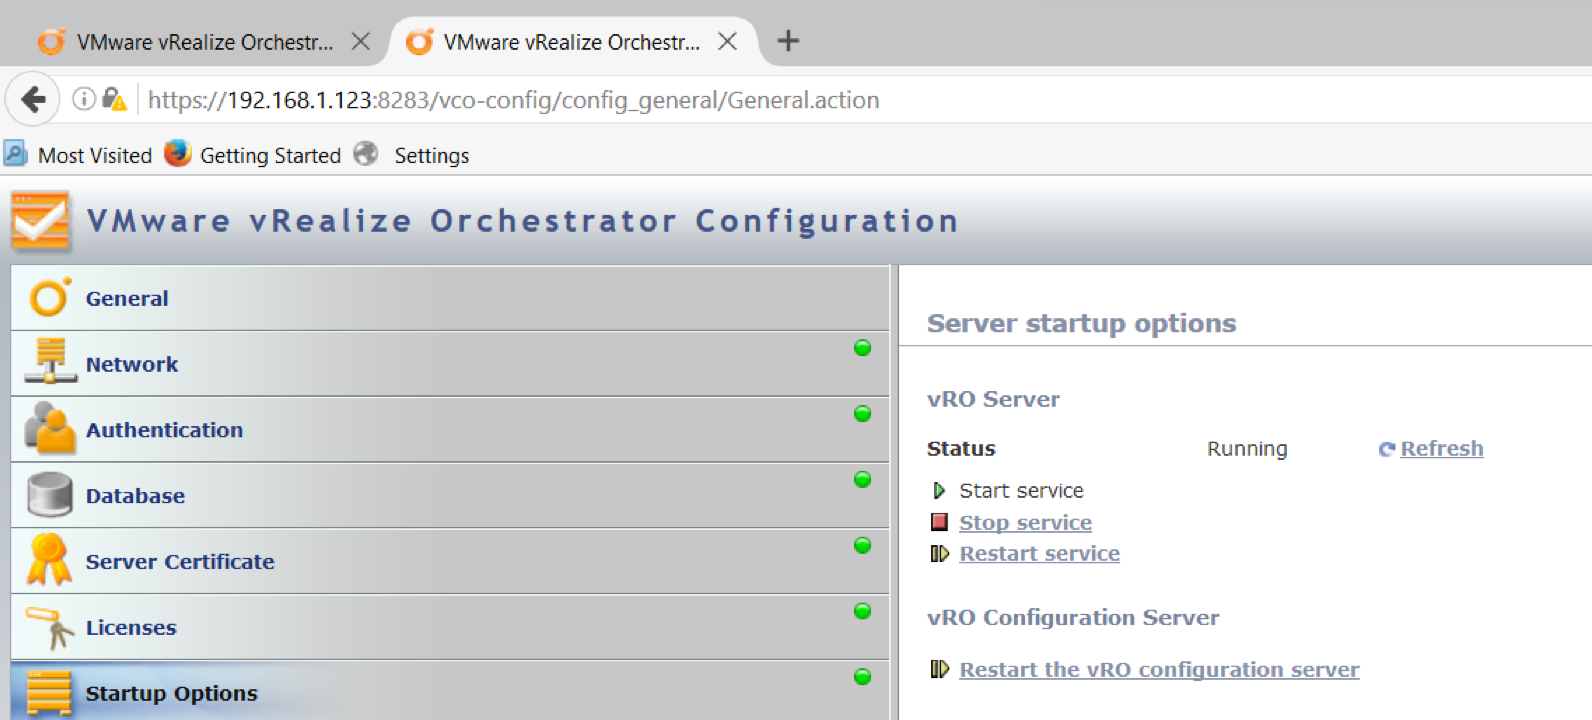This screenshot has width=1592, height=720.
Task: Click the red stop square icon
Action: (x=939, y=522)
